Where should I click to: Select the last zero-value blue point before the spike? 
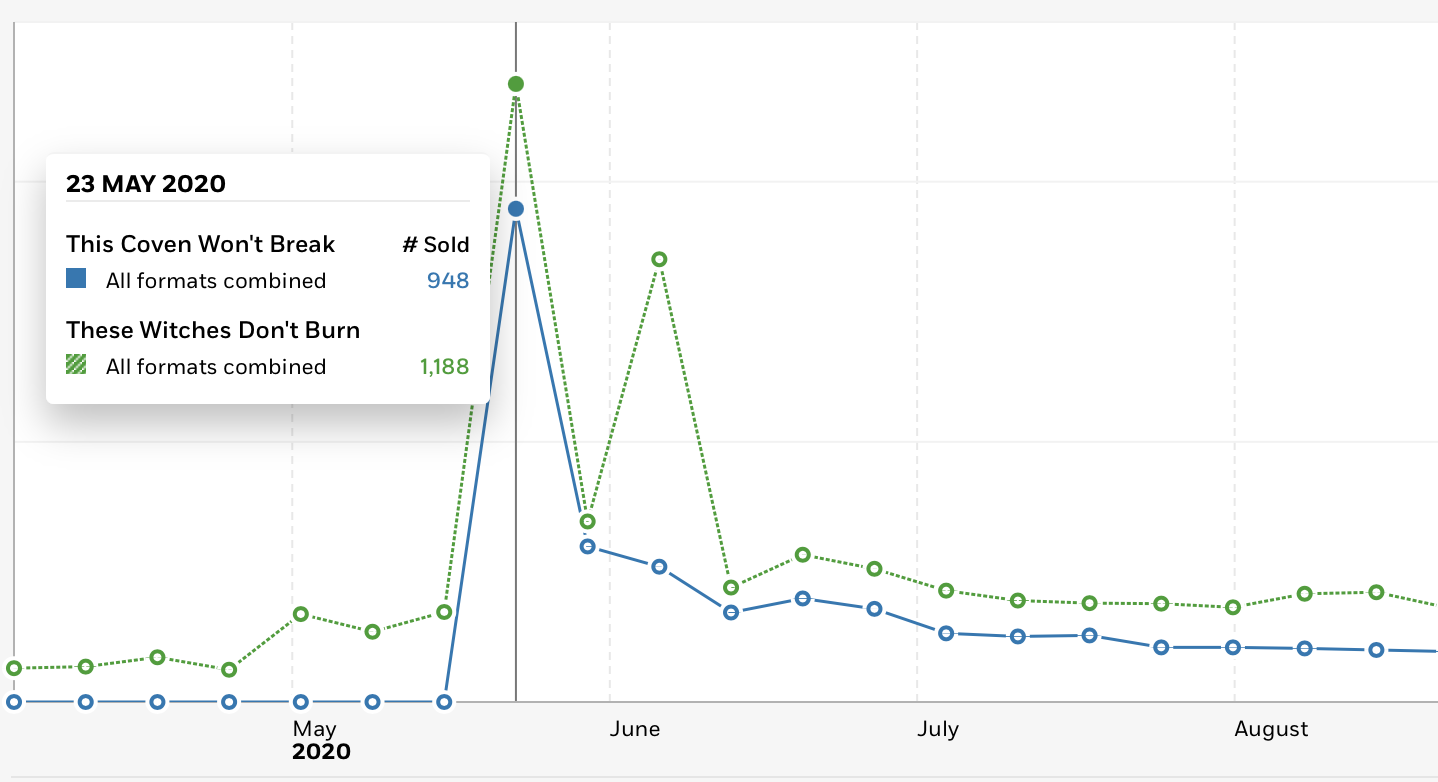coord(444,702)
